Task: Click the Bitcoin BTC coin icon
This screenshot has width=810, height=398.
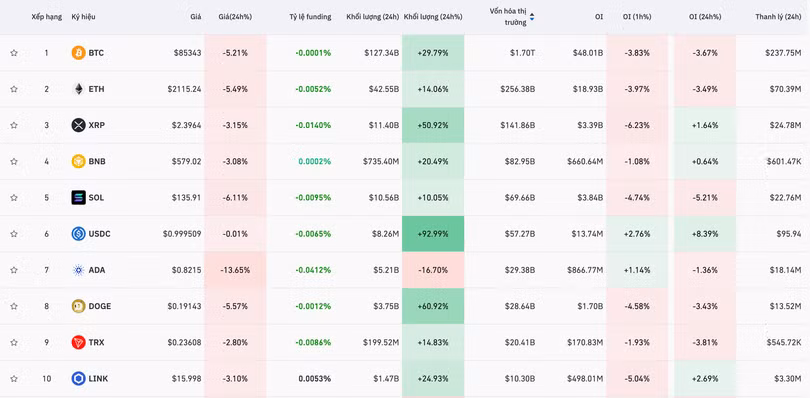Action: pos(79,53)
